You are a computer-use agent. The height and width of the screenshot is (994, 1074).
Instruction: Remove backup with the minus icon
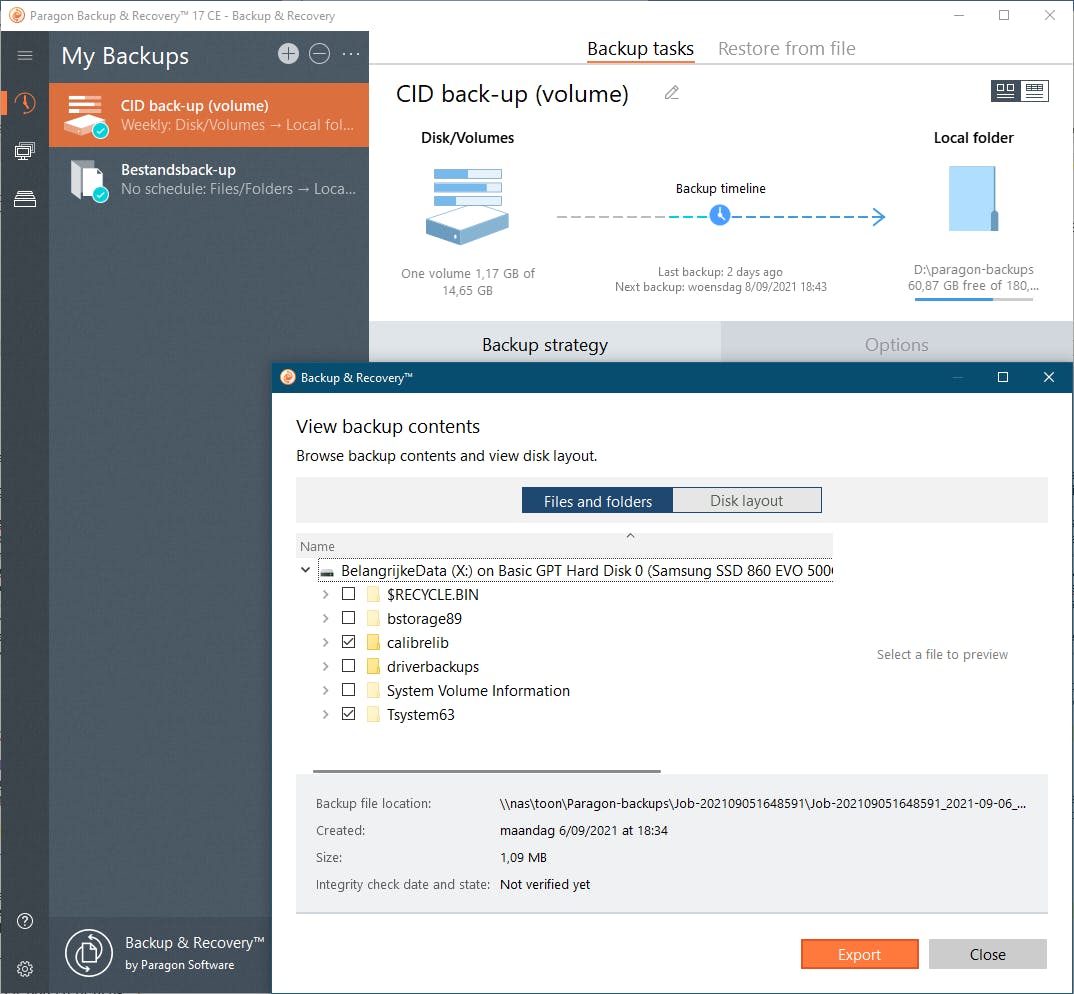[319, 53]
